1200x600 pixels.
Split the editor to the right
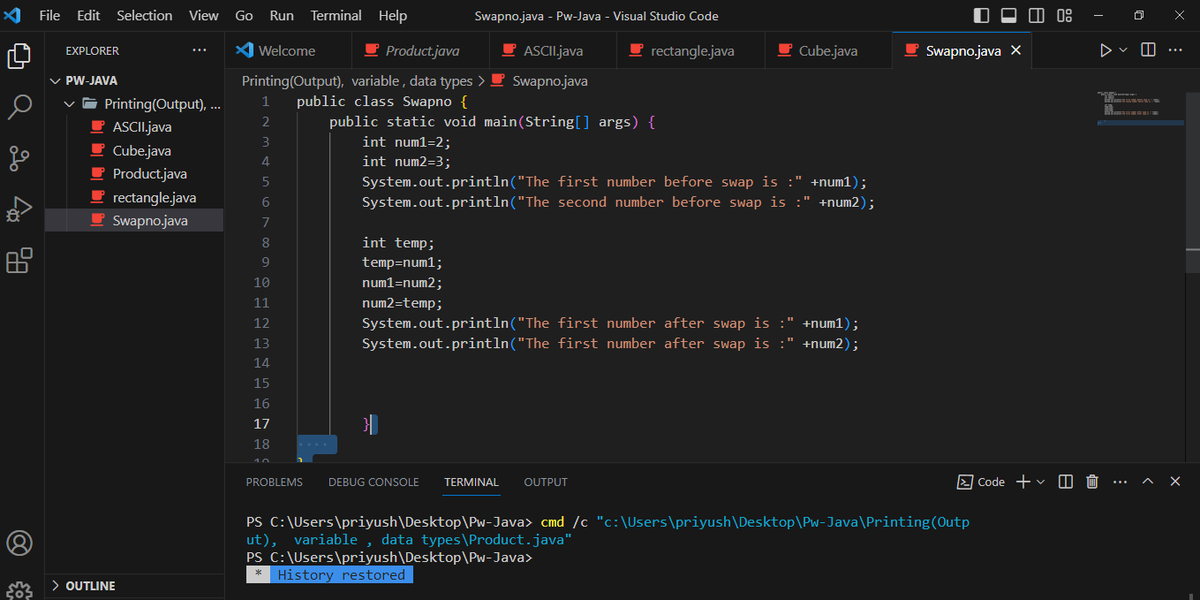(x=1148, y=50)
